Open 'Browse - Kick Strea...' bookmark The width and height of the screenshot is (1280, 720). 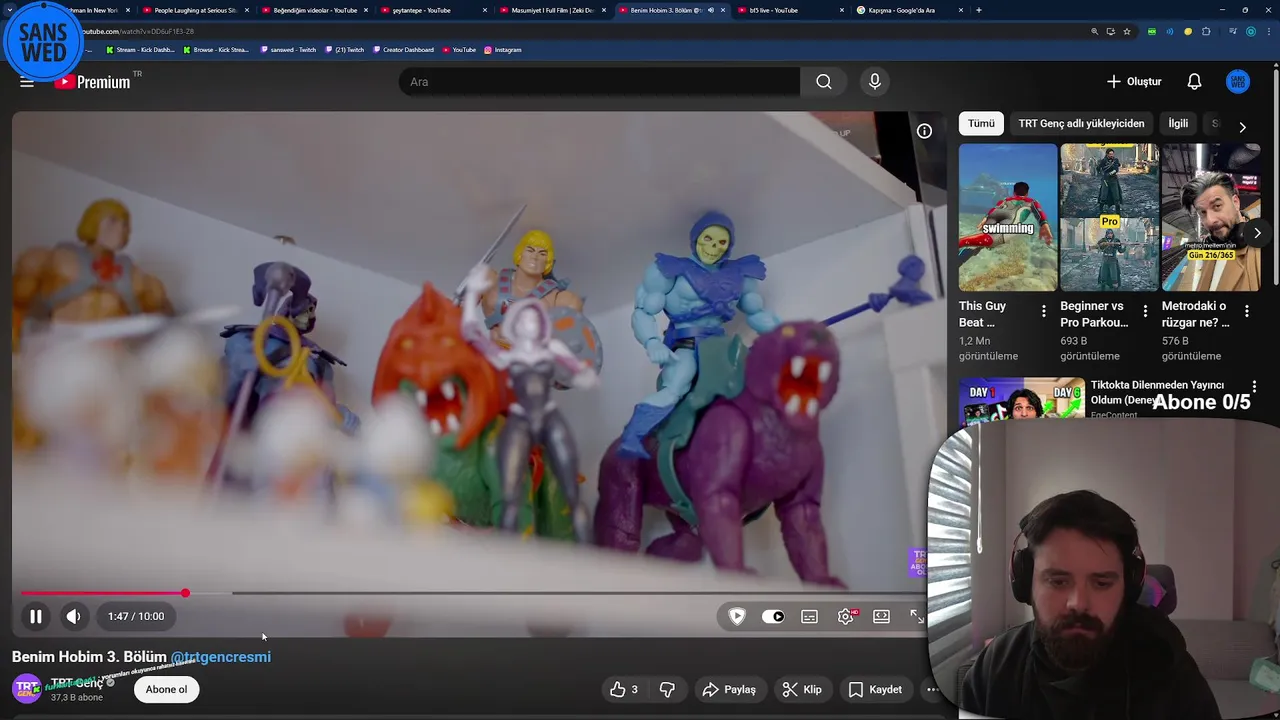tap(216, 49)
